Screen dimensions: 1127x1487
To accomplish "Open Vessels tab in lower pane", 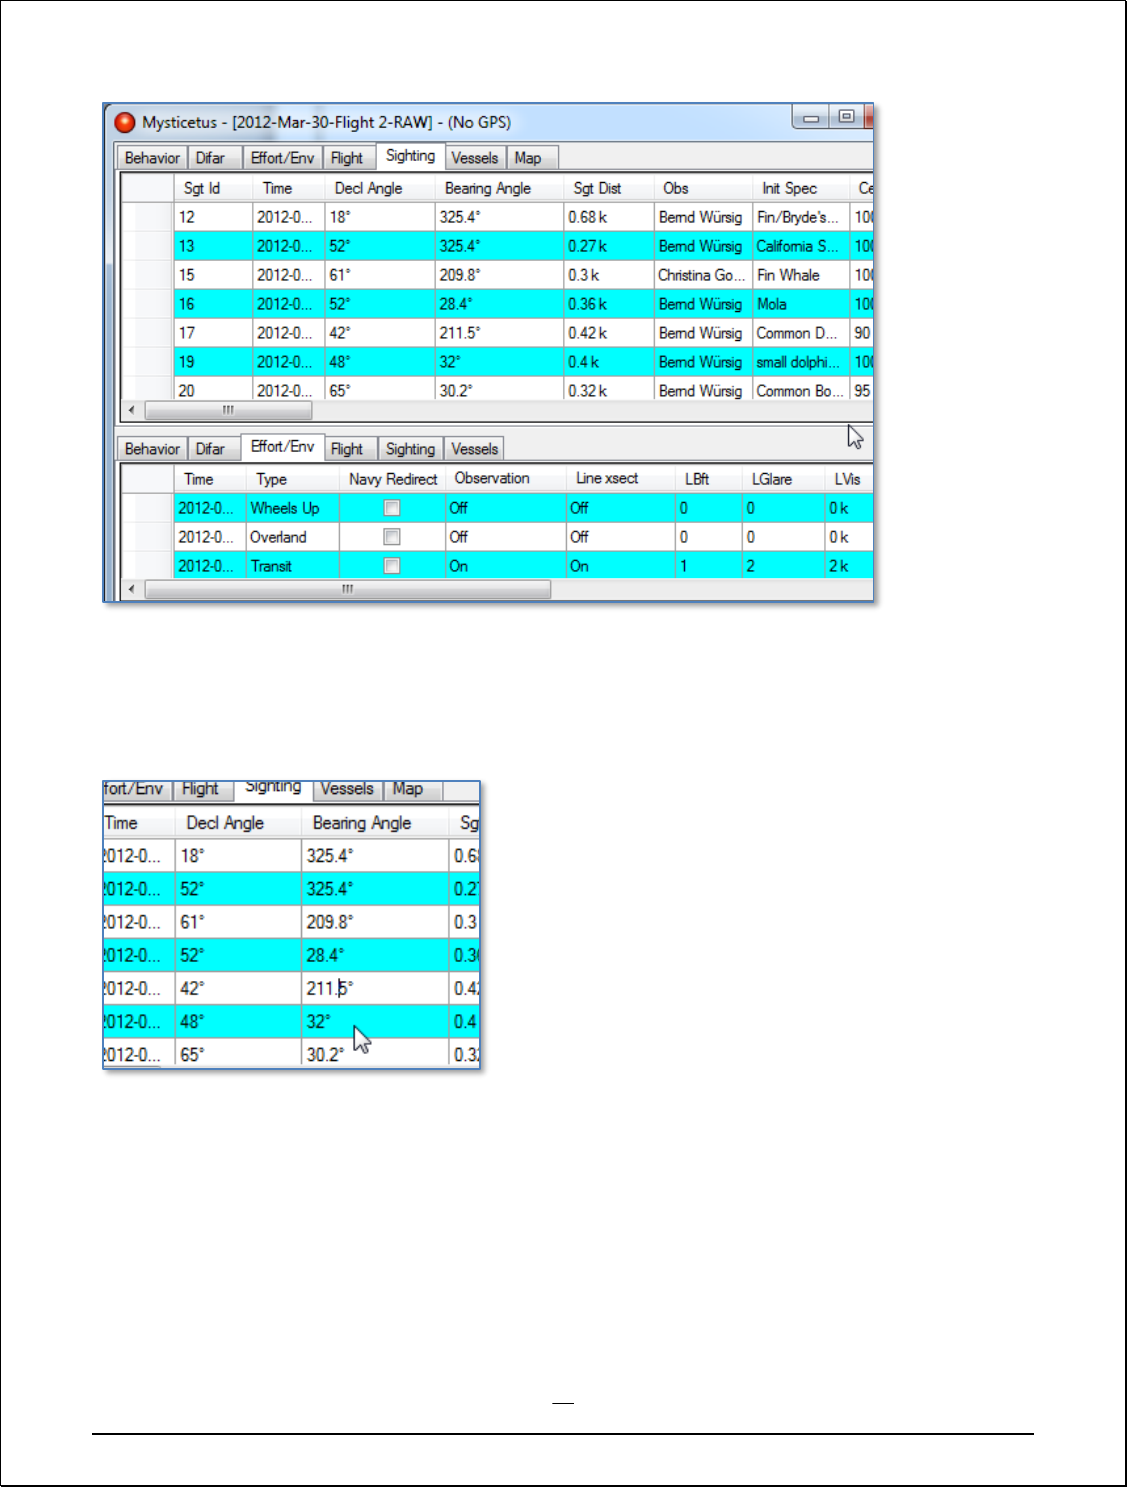I will (x=474, y=449).
